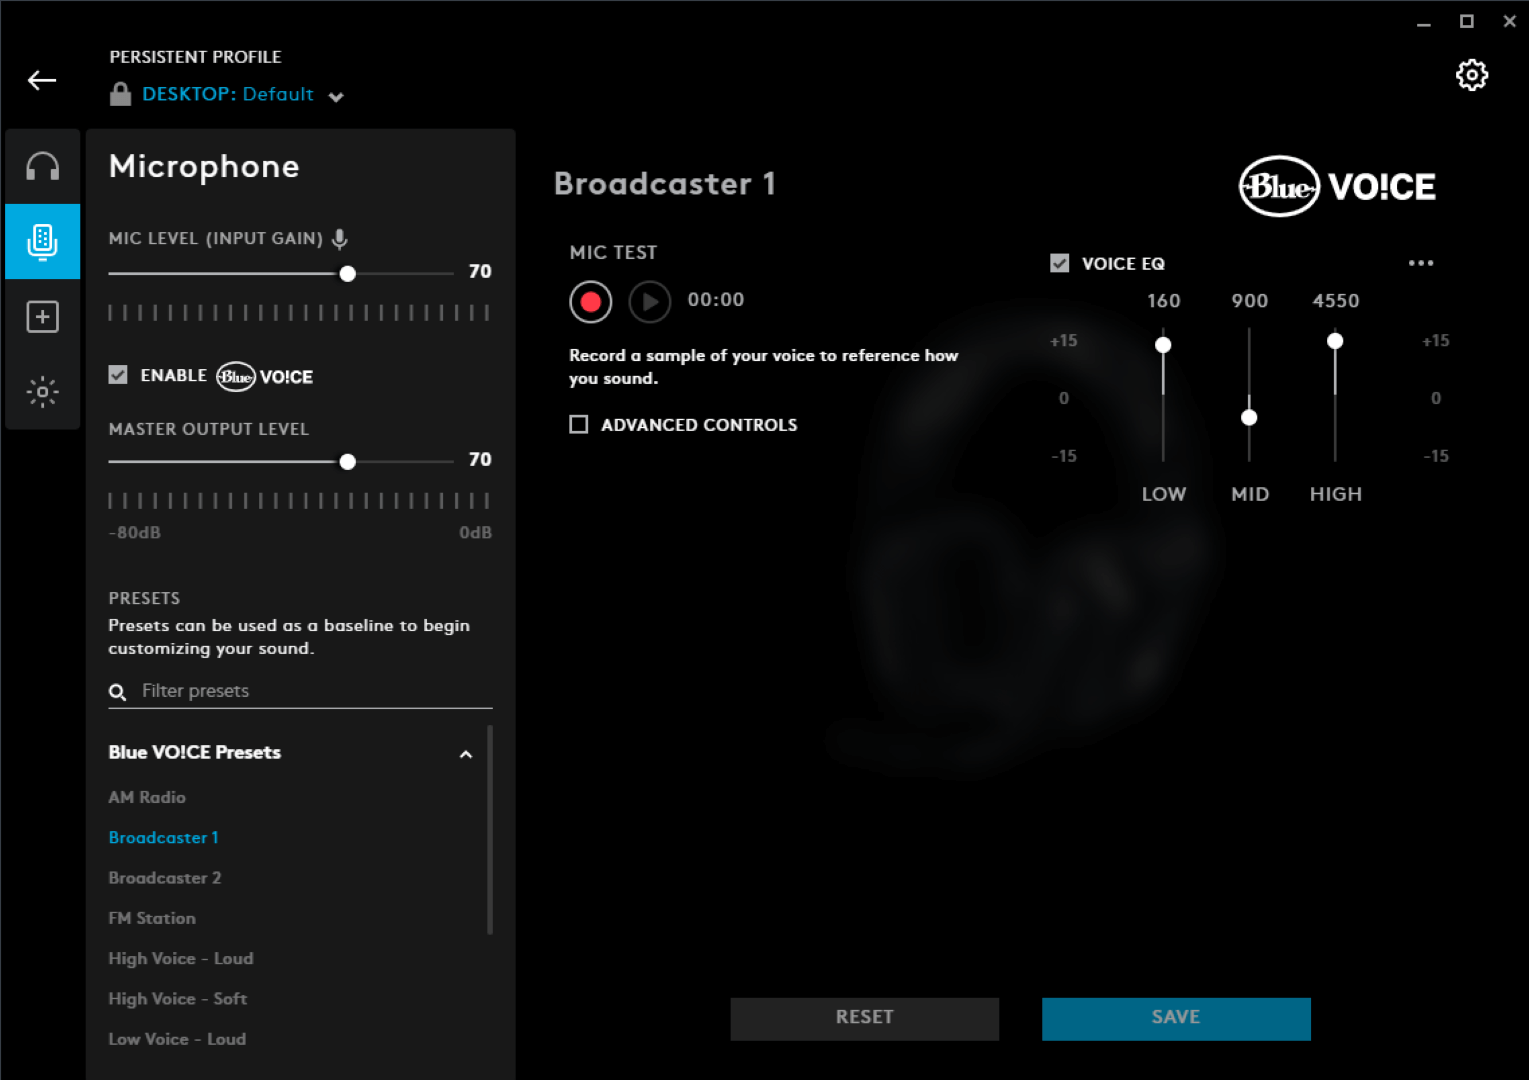Go back using the left arrow
Screen dimensions: 1529x1080
click(42, 80)
